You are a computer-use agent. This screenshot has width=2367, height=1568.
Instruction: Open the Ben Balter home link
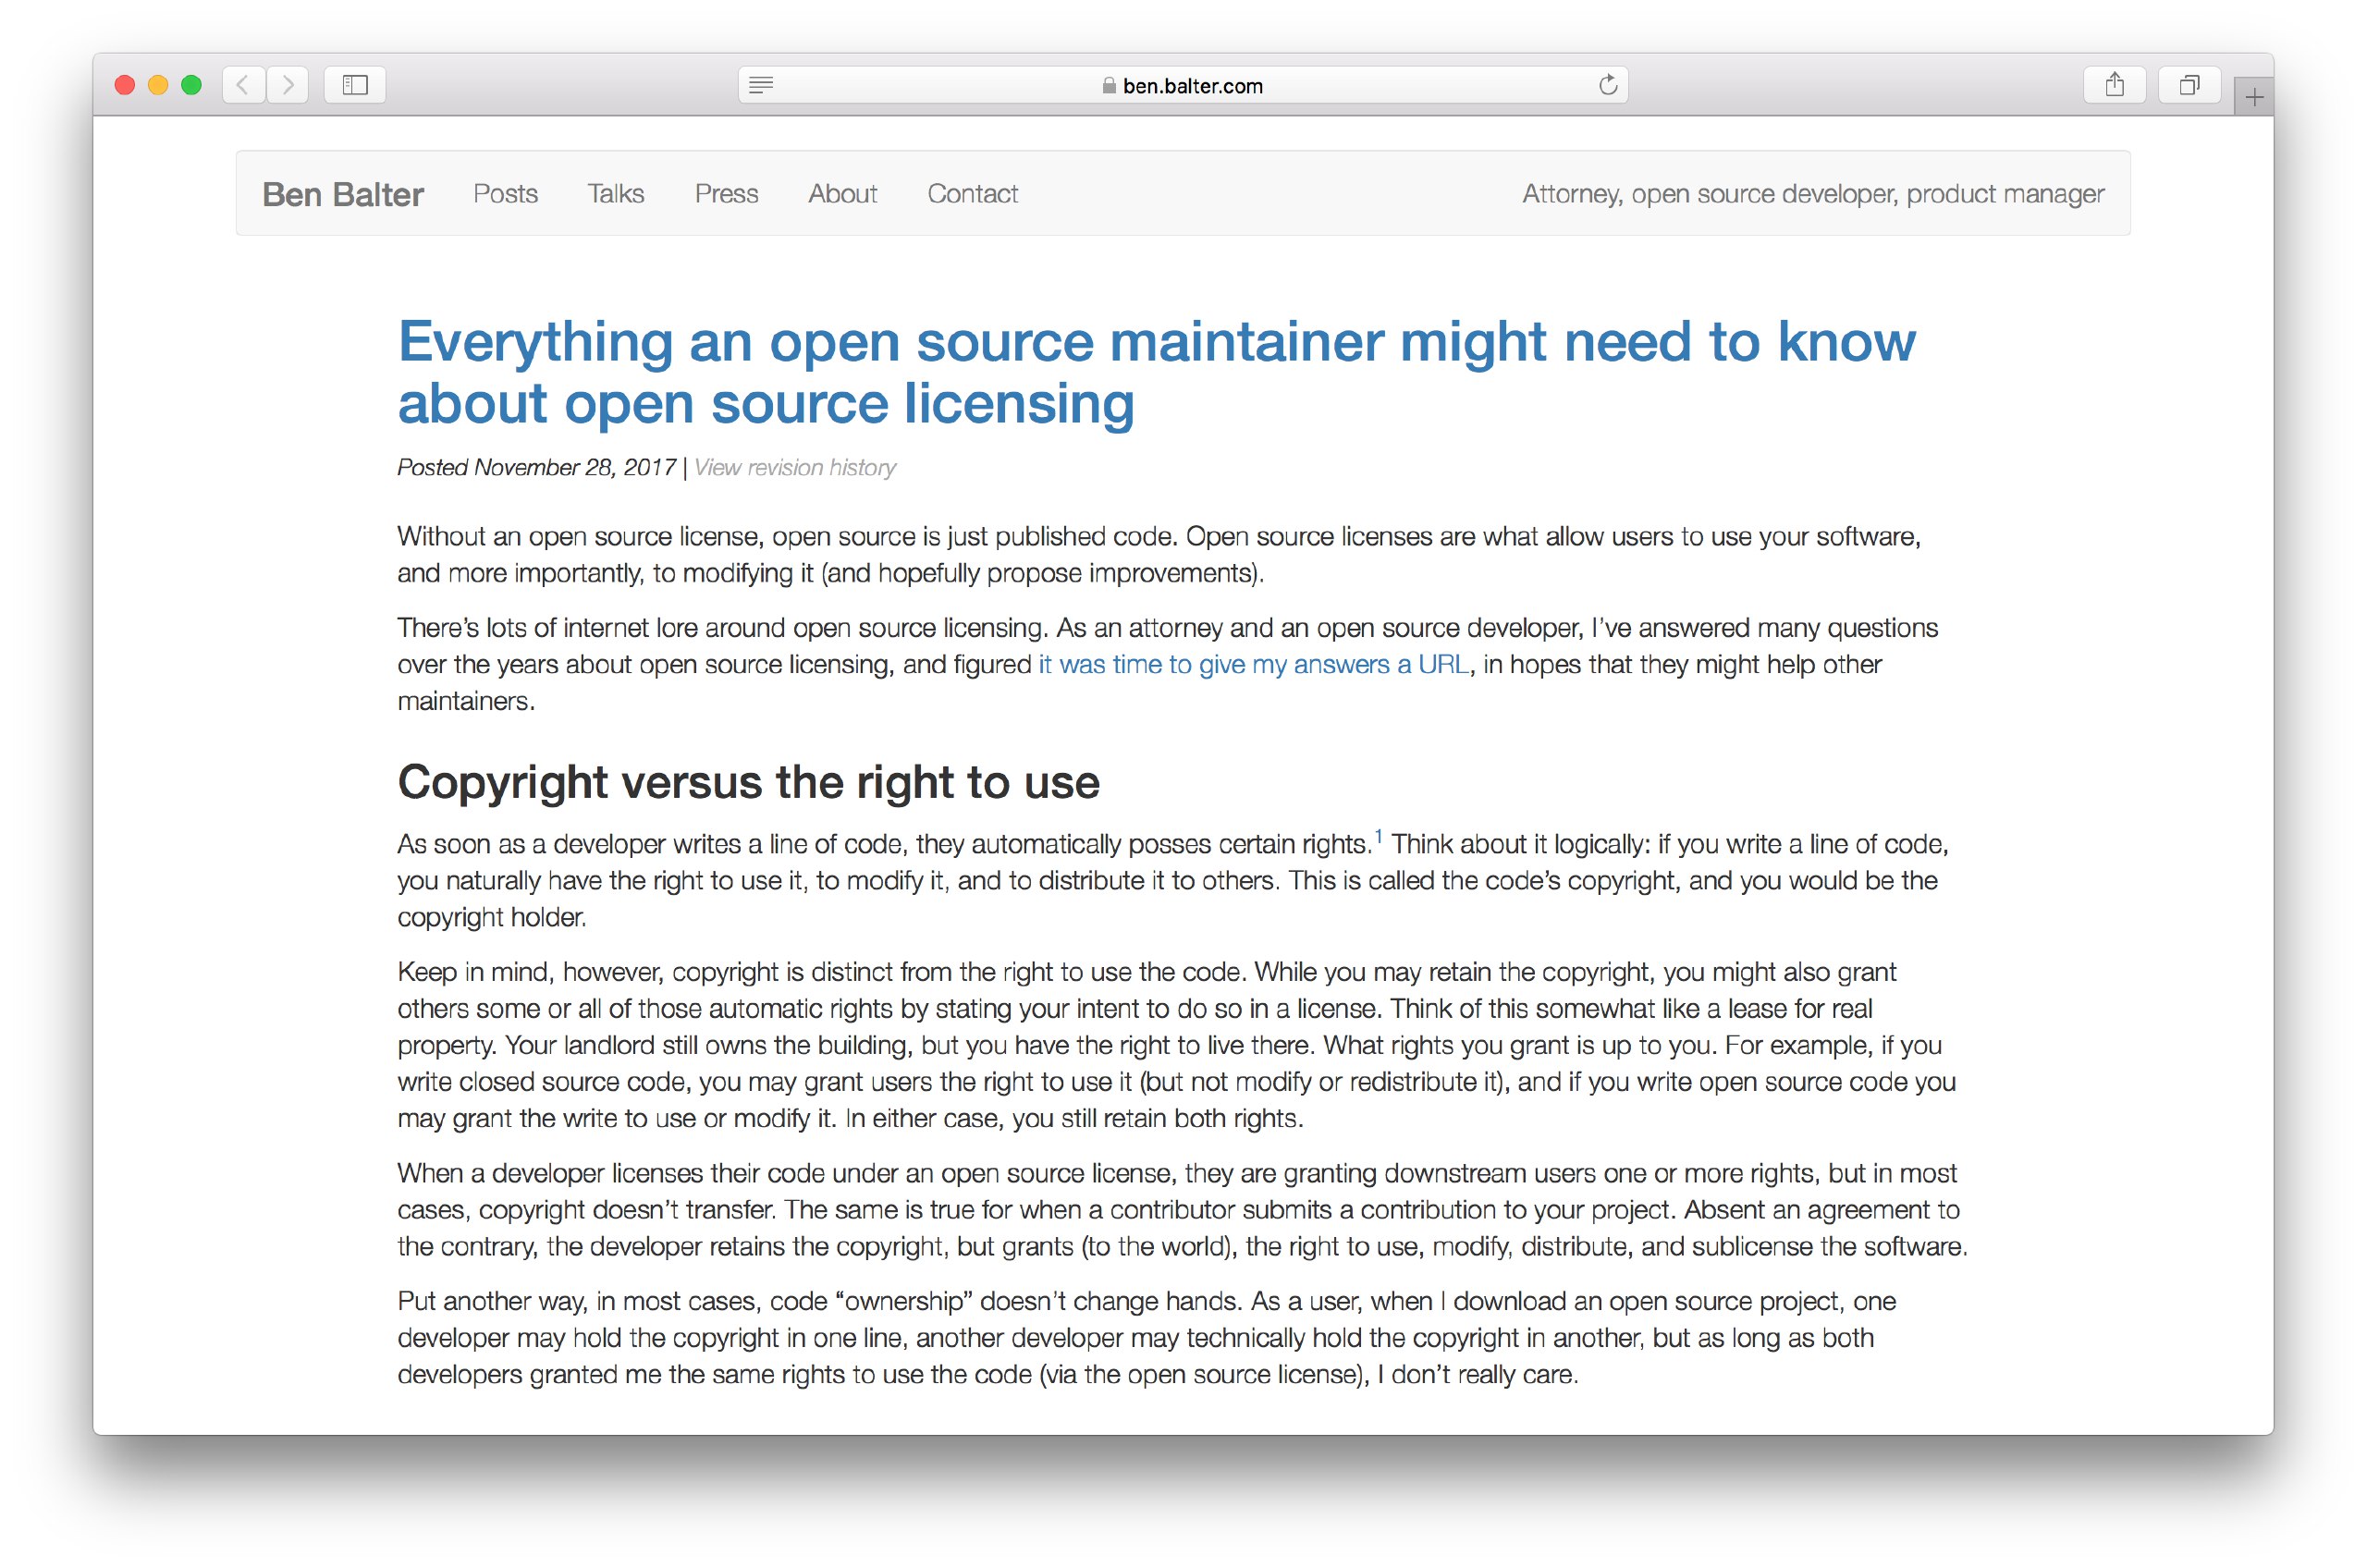tap(343, 194)
